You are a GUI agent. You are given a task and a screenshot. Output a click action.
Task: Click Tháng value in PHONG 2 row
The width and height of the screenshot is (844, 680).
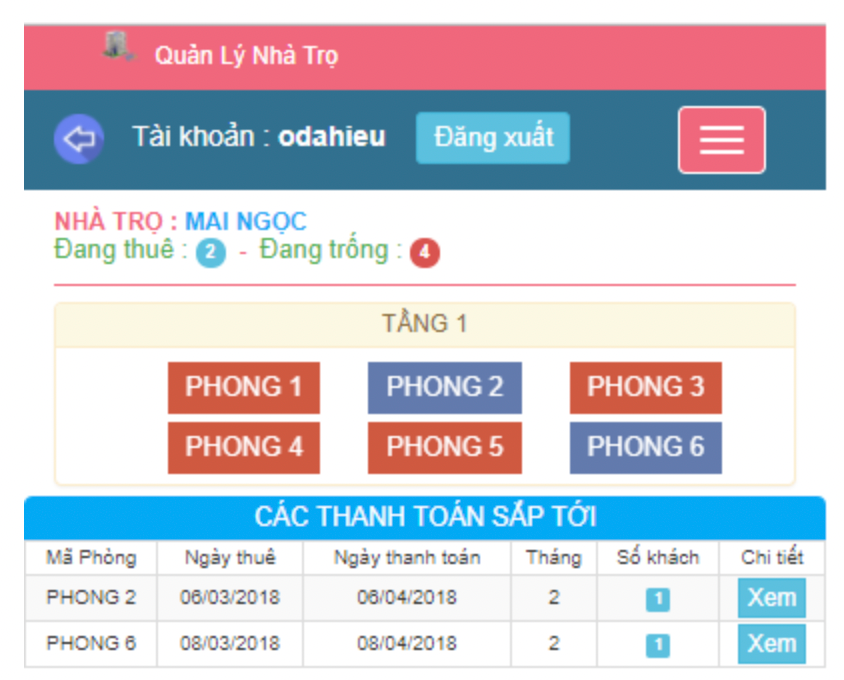click(554, 598)
